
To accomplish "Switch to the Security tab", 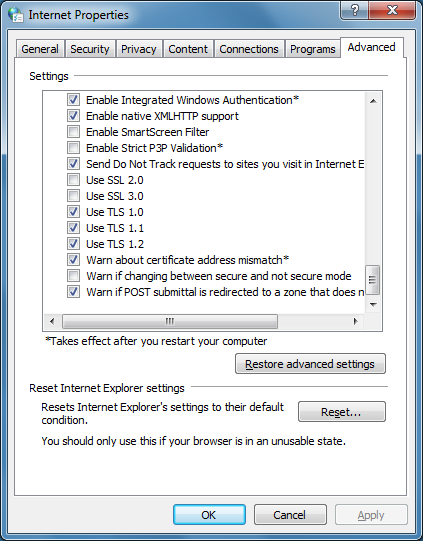I will pos(90,49).
